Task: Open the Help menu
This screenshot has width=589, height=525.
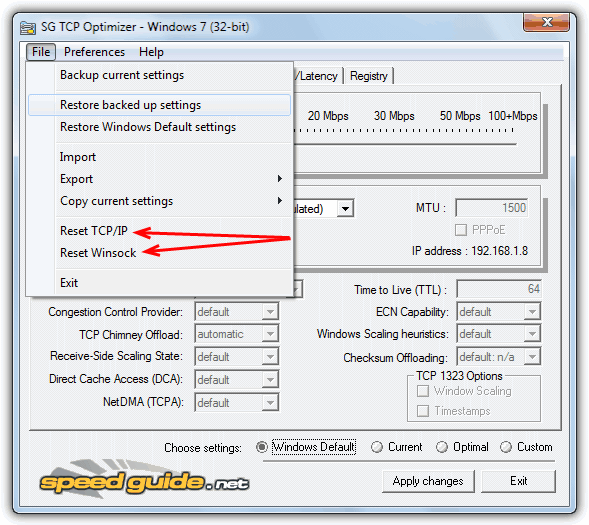Action: tap(151, 52)
